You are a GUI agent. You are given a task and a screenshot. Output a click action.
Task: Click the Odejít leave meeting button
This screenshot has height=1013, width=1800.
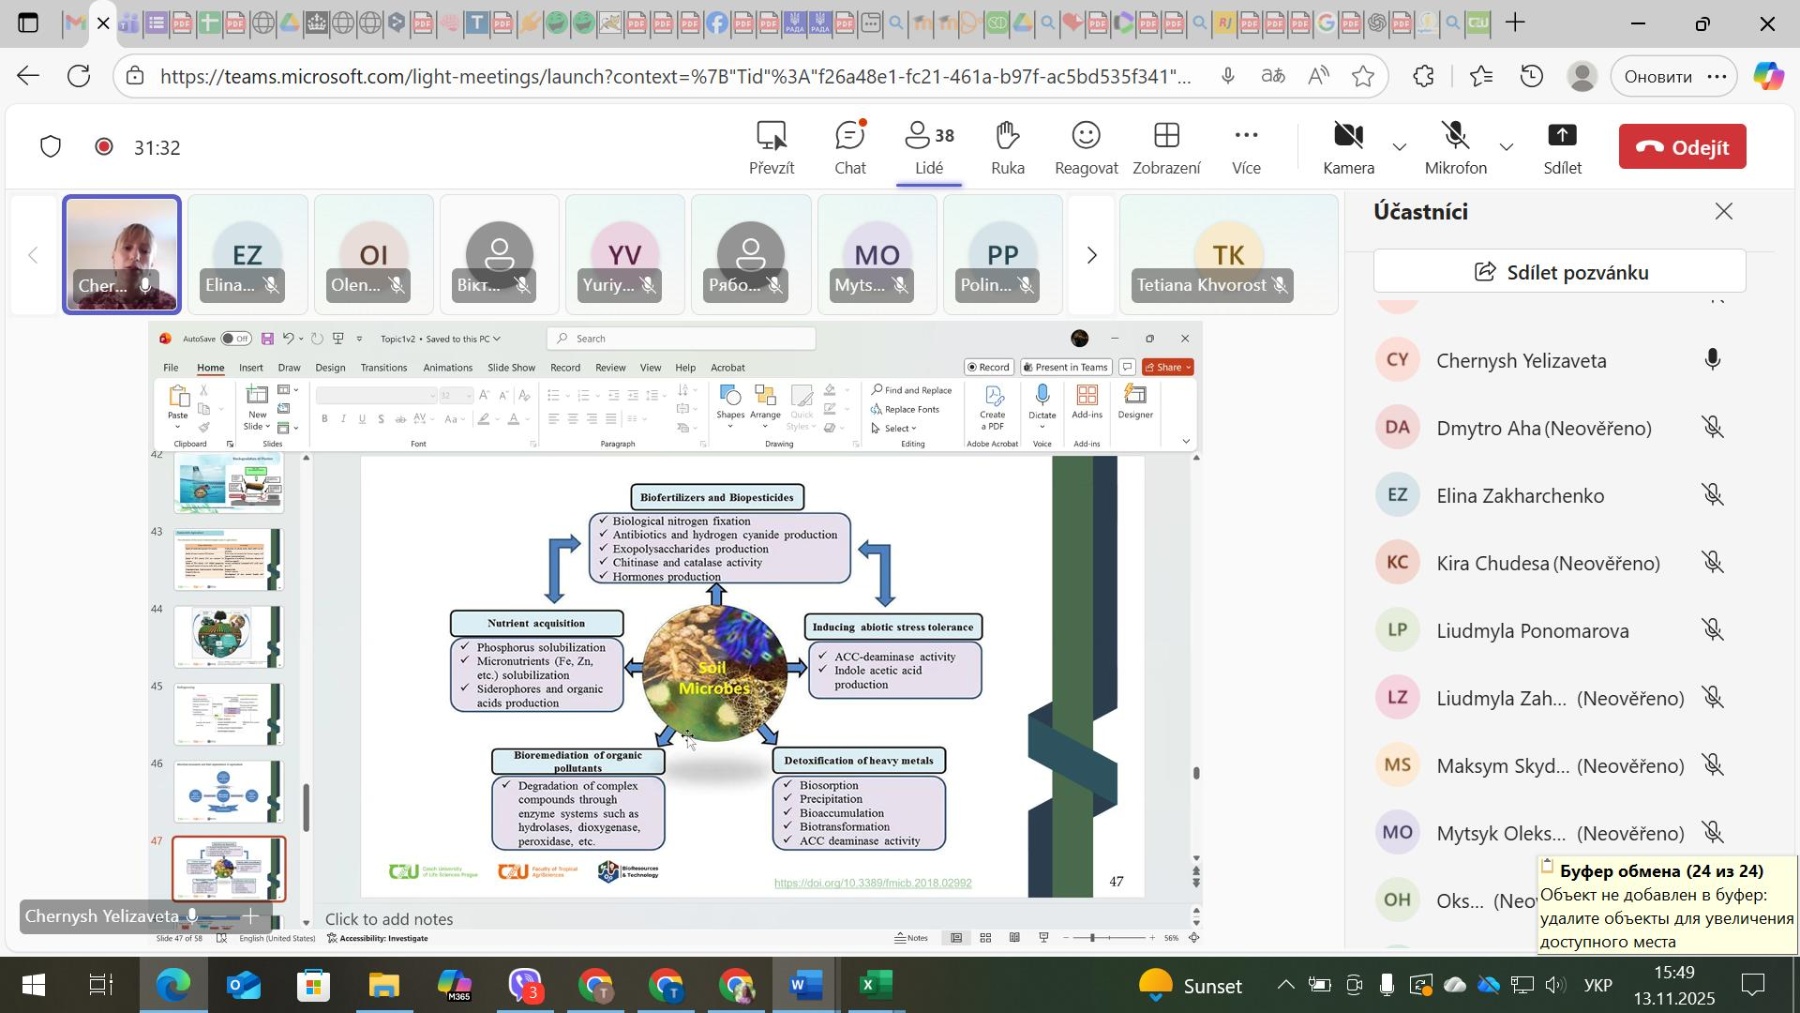pyautogui.click(x=1682, y=147)
